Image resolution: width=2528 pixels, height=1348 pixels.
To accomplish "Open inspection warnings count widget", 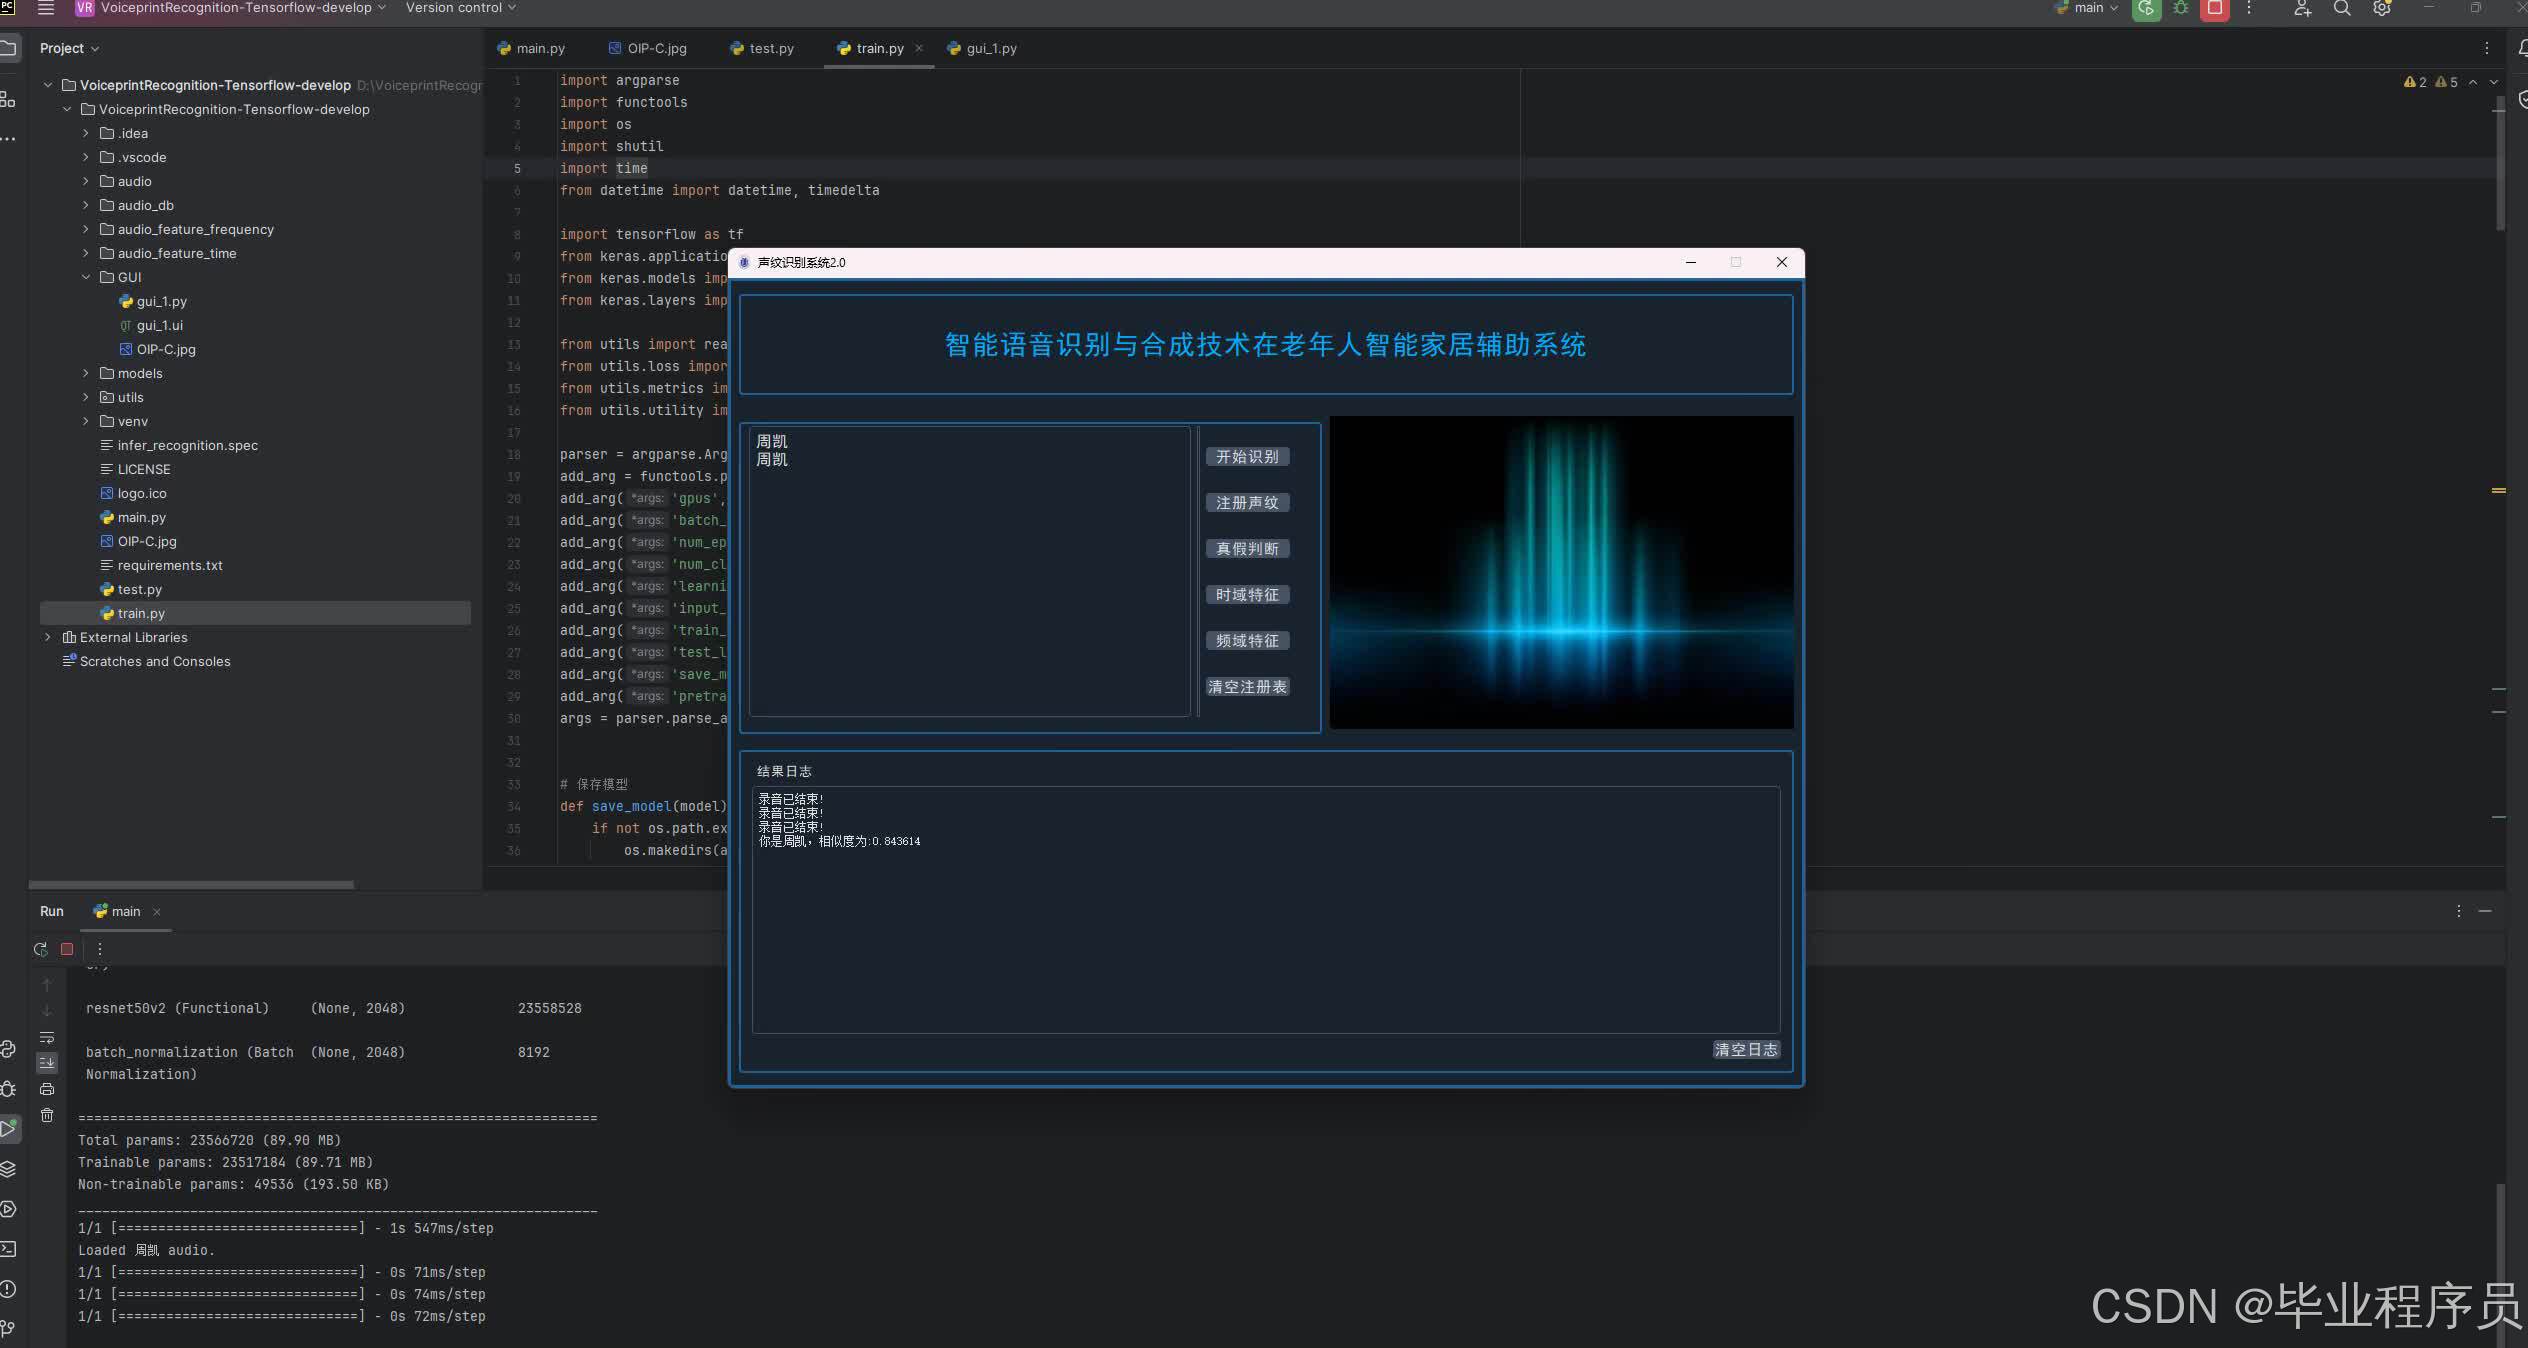I will point(2431,82).
